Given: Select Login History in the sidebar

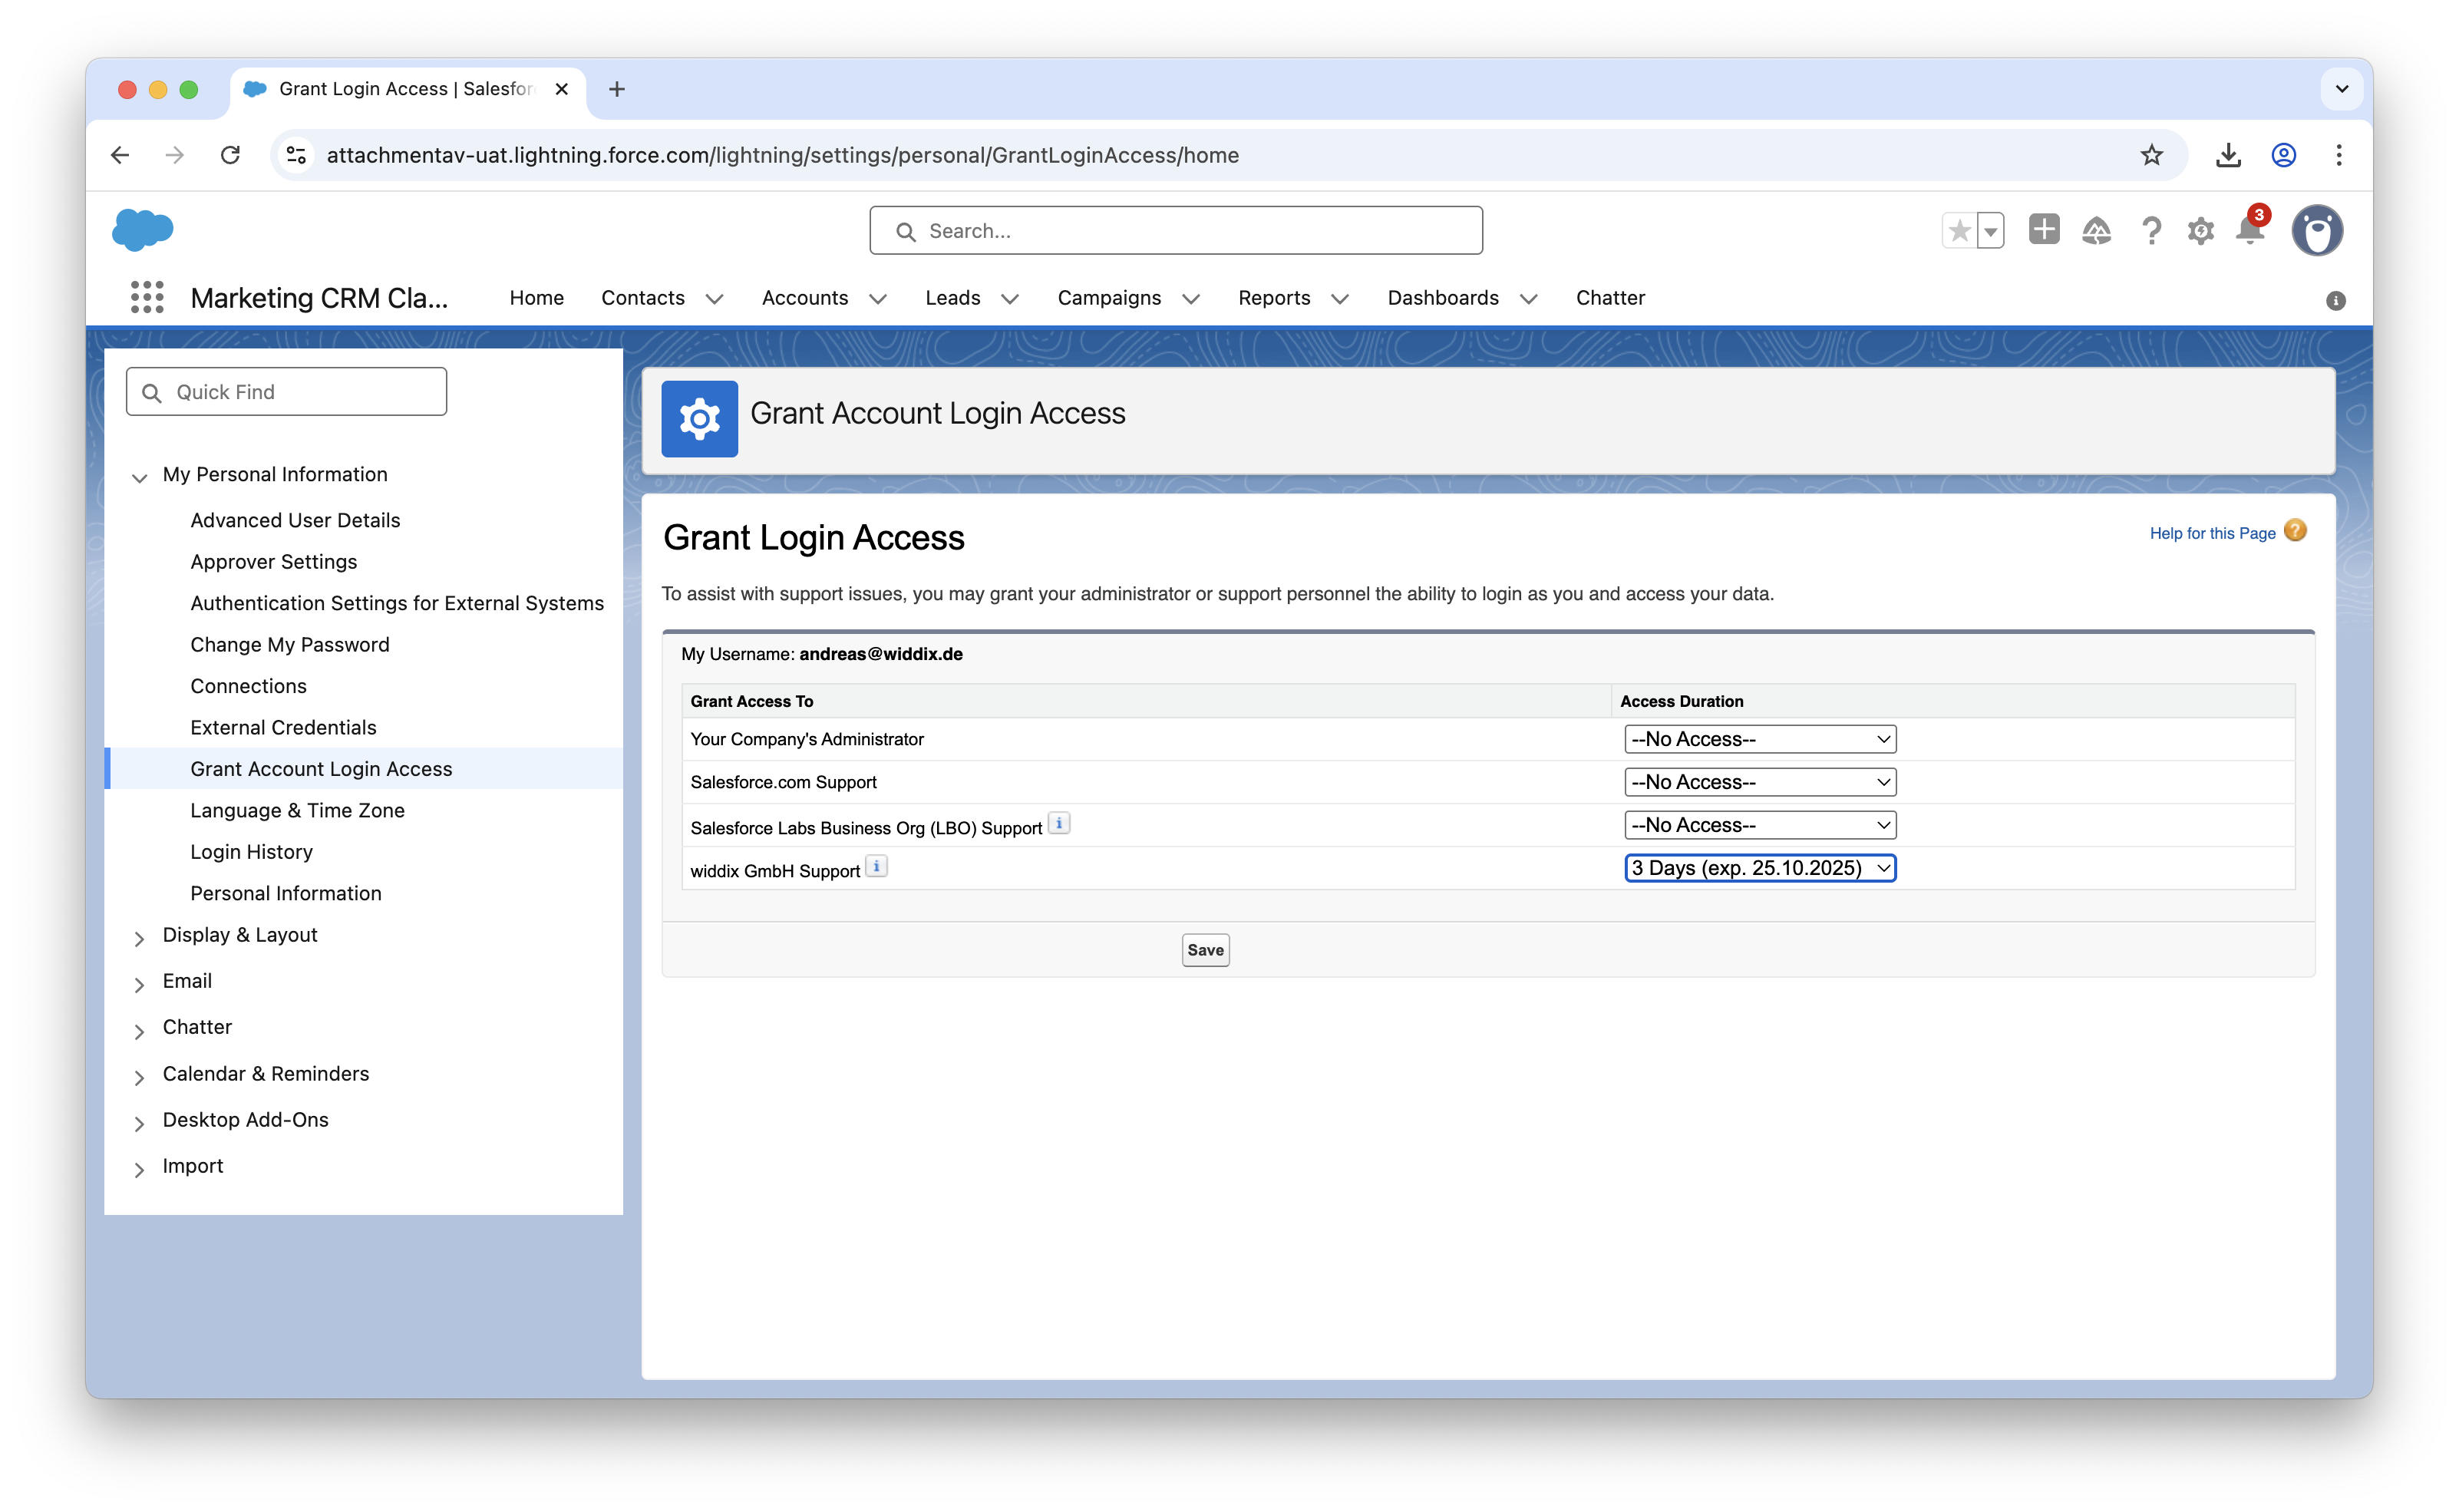Looking at the screenshot, I should click(x=251, y=852).
